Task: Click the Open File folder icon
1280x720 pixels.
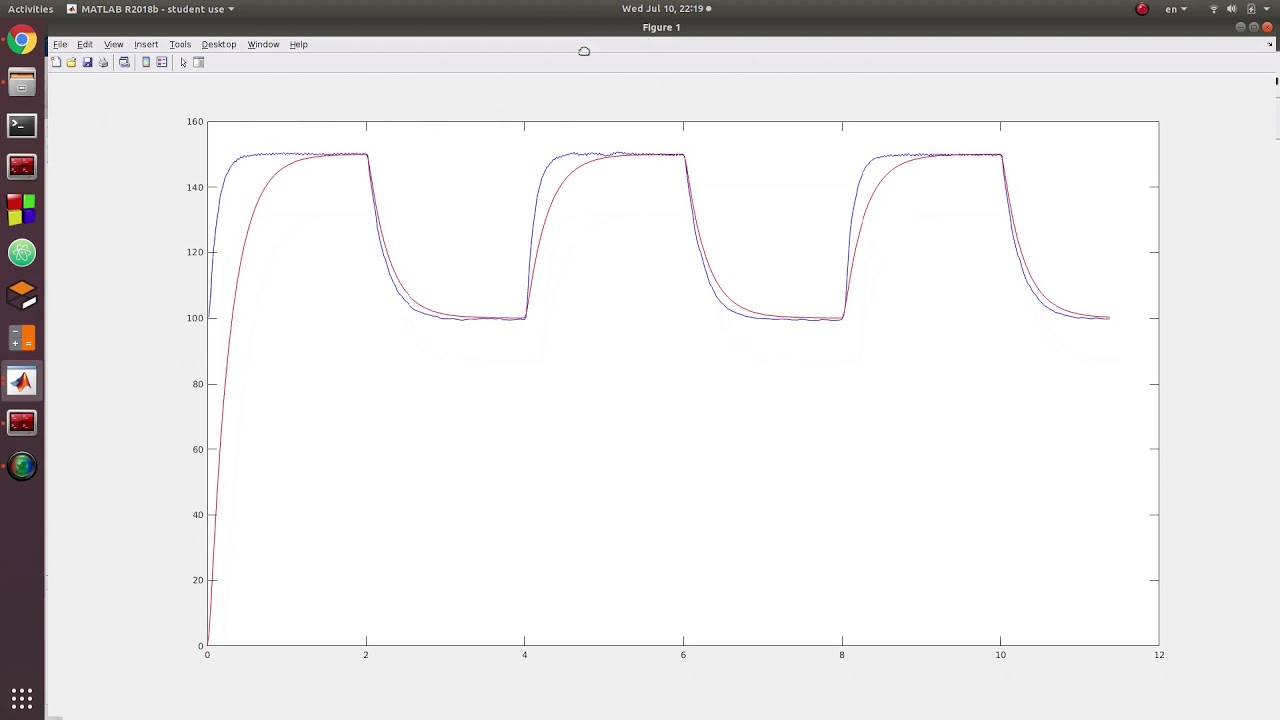Action: click(x=71, y=62)
